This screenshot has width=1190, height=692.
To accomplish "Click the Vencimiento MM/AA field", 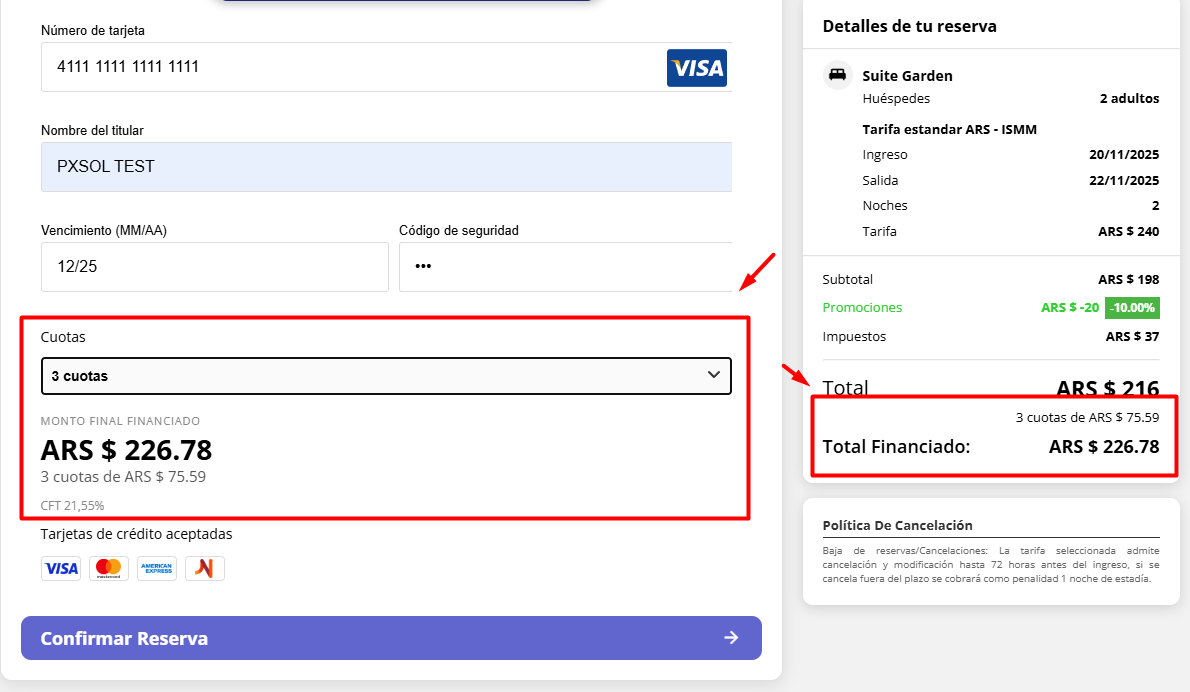I will [x=214, y=267].
